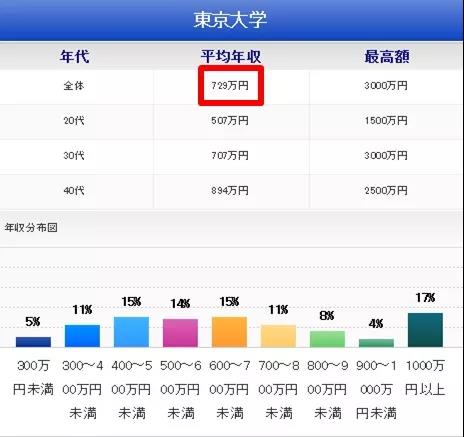The height and width of the screenshot is (437, 464).
Task: Click the orange 600~700万円 bar
Action: click(x=229, y=332)
